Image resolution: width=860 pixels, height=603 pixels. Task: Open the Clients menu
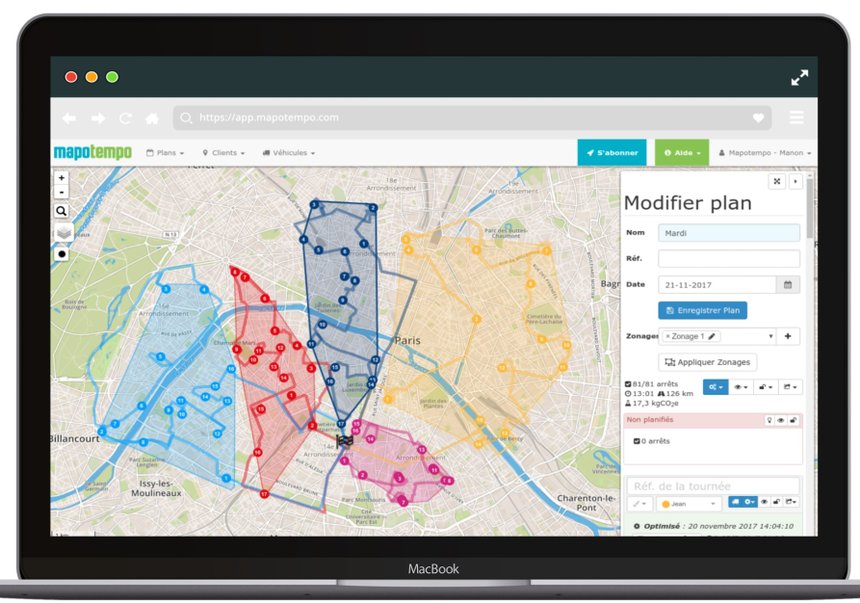[224, 153]
